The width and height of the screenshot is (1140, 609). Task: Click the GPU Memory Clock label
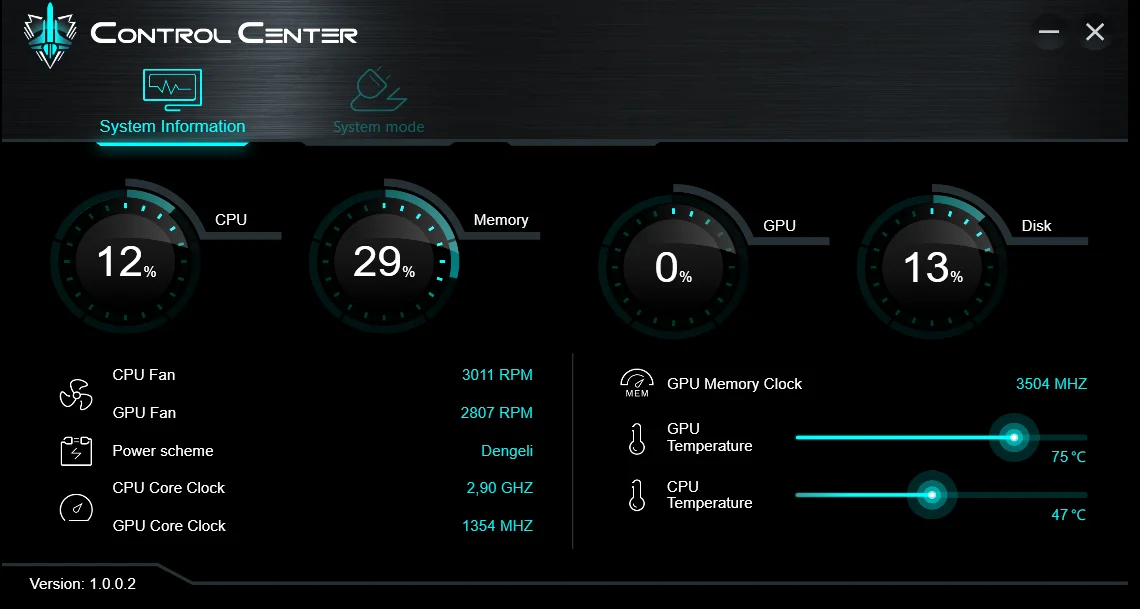point(734,384)
